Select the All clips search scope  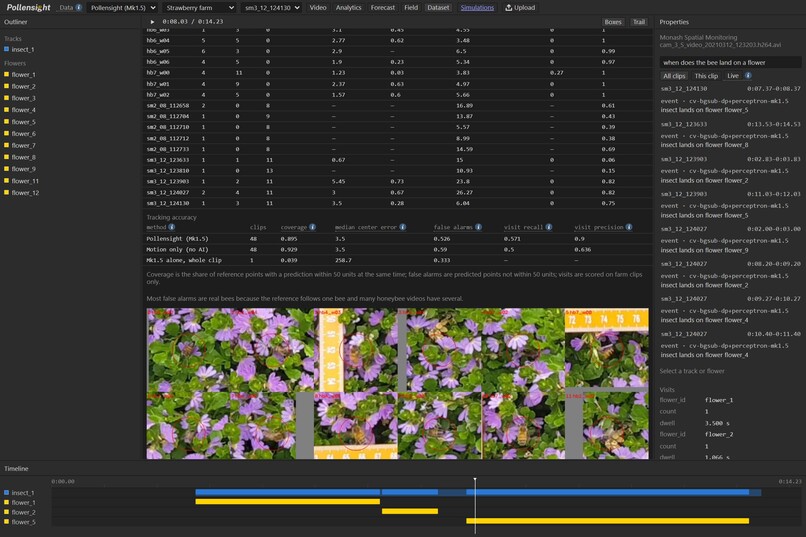674,76
